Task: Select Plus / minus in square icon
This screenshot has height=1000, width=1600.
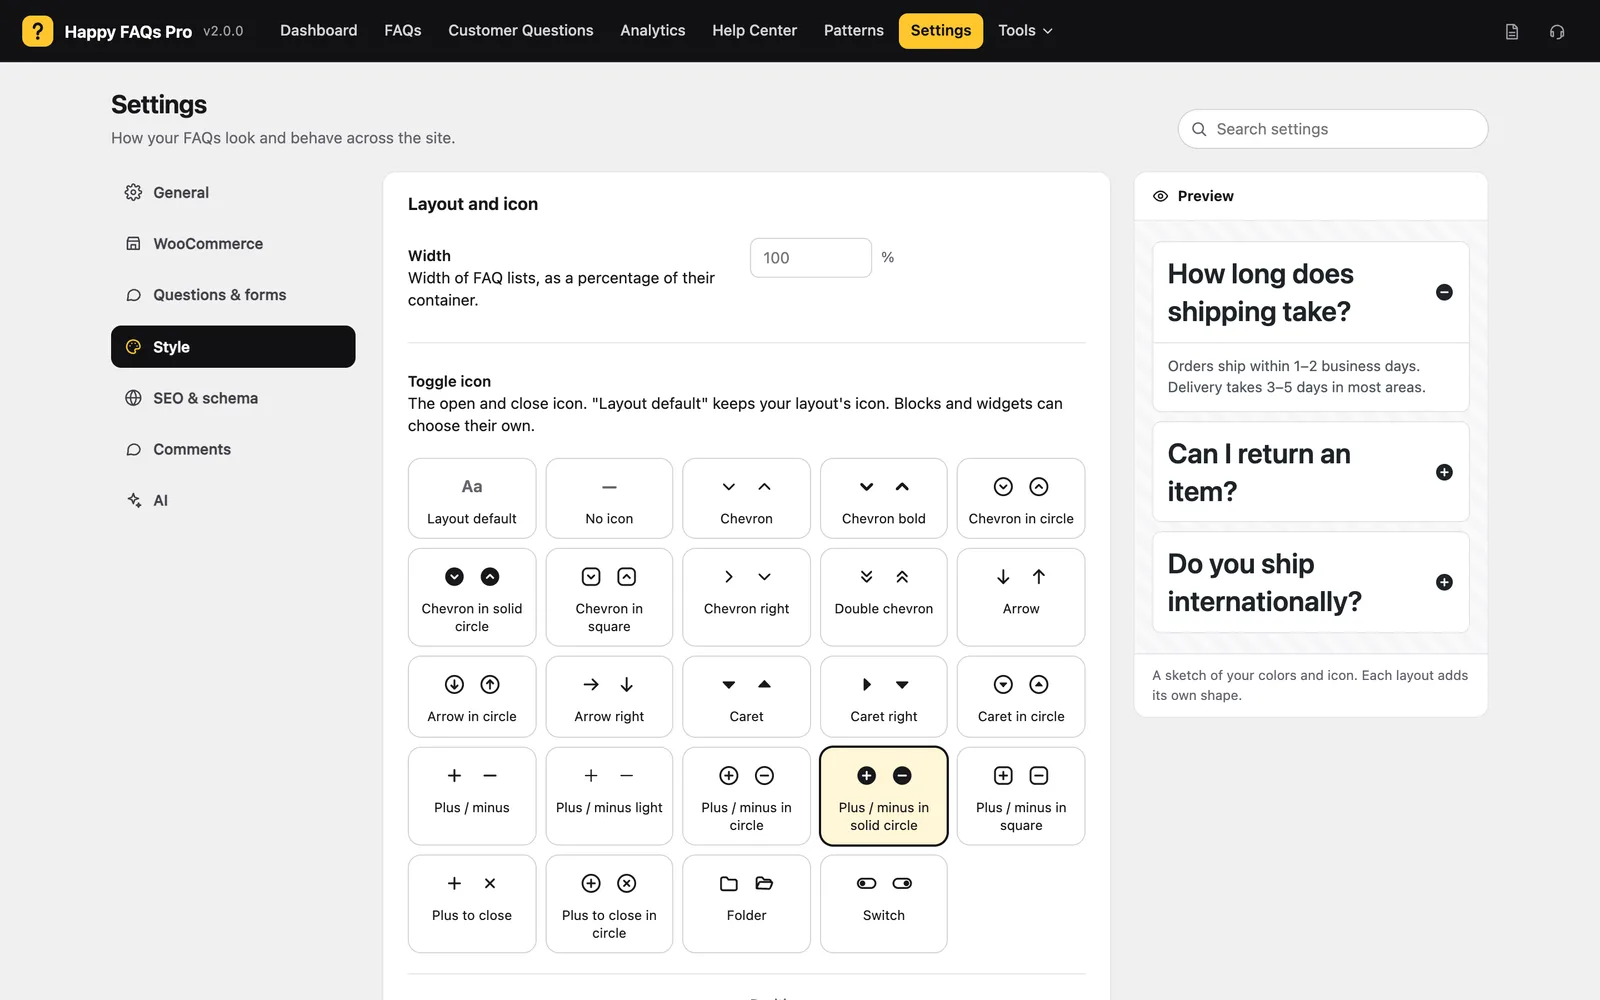Action: coord(1021,796)
